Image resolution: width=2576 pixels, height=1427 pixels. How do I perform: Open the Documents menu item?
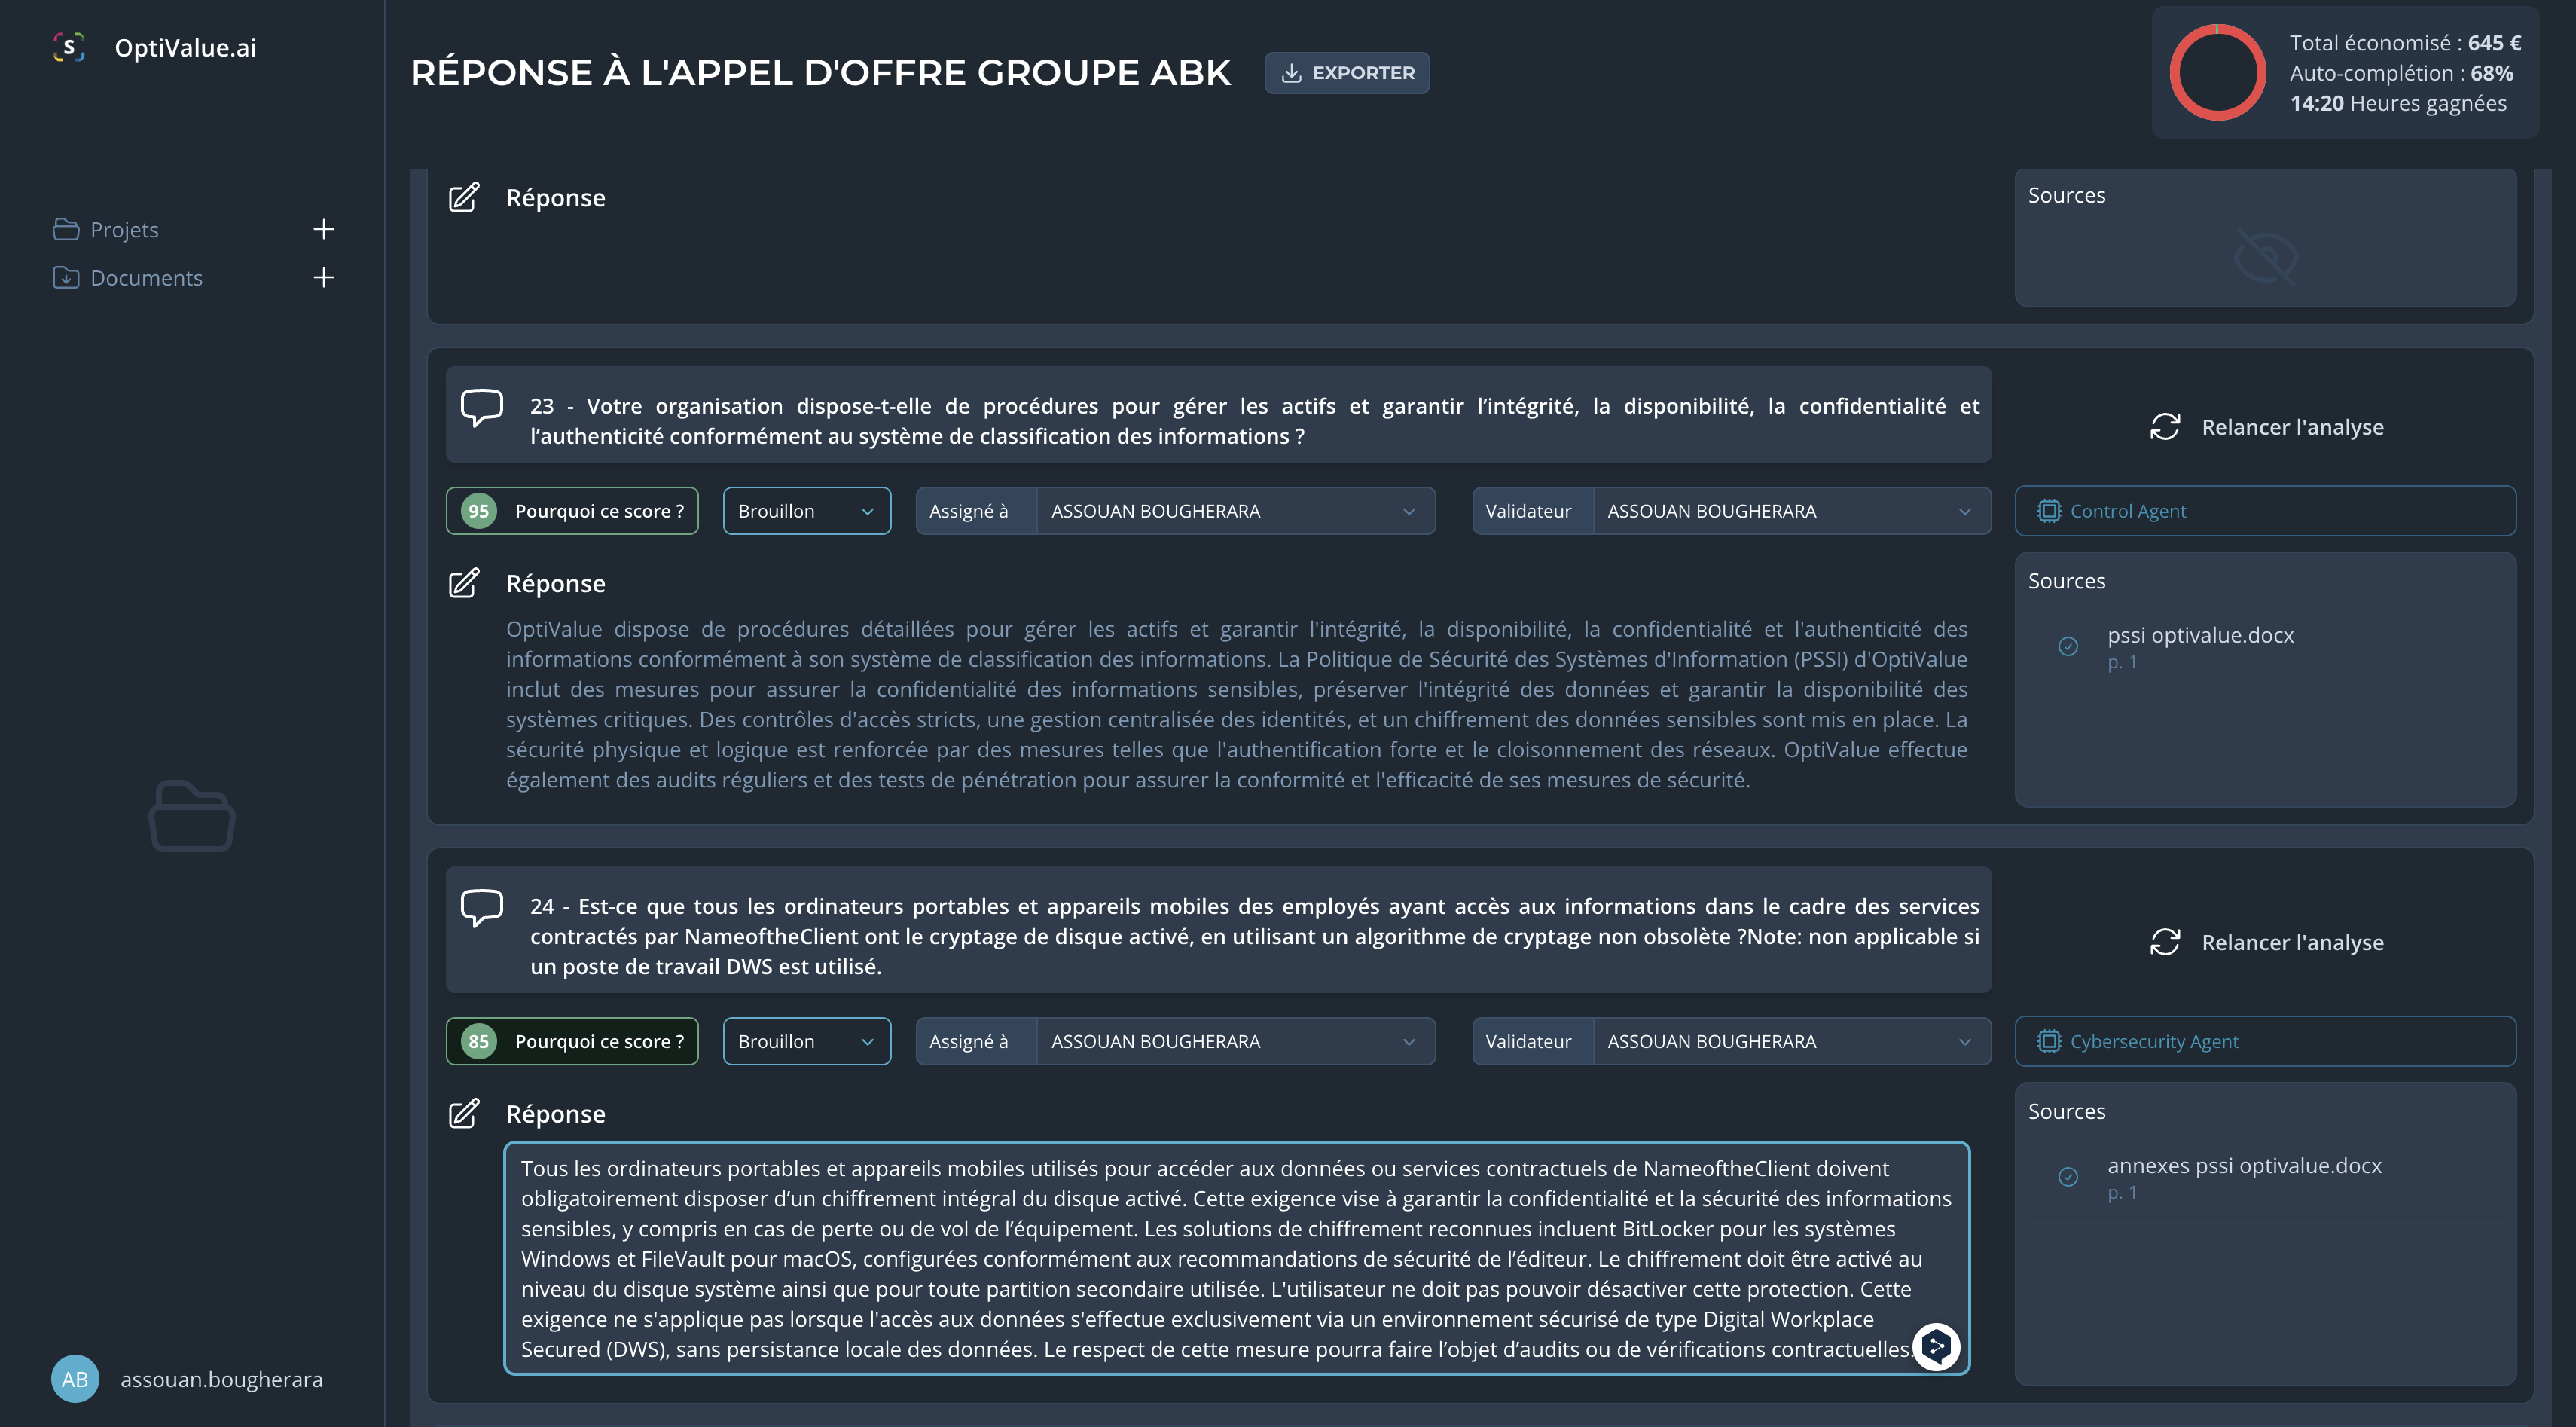146,277
